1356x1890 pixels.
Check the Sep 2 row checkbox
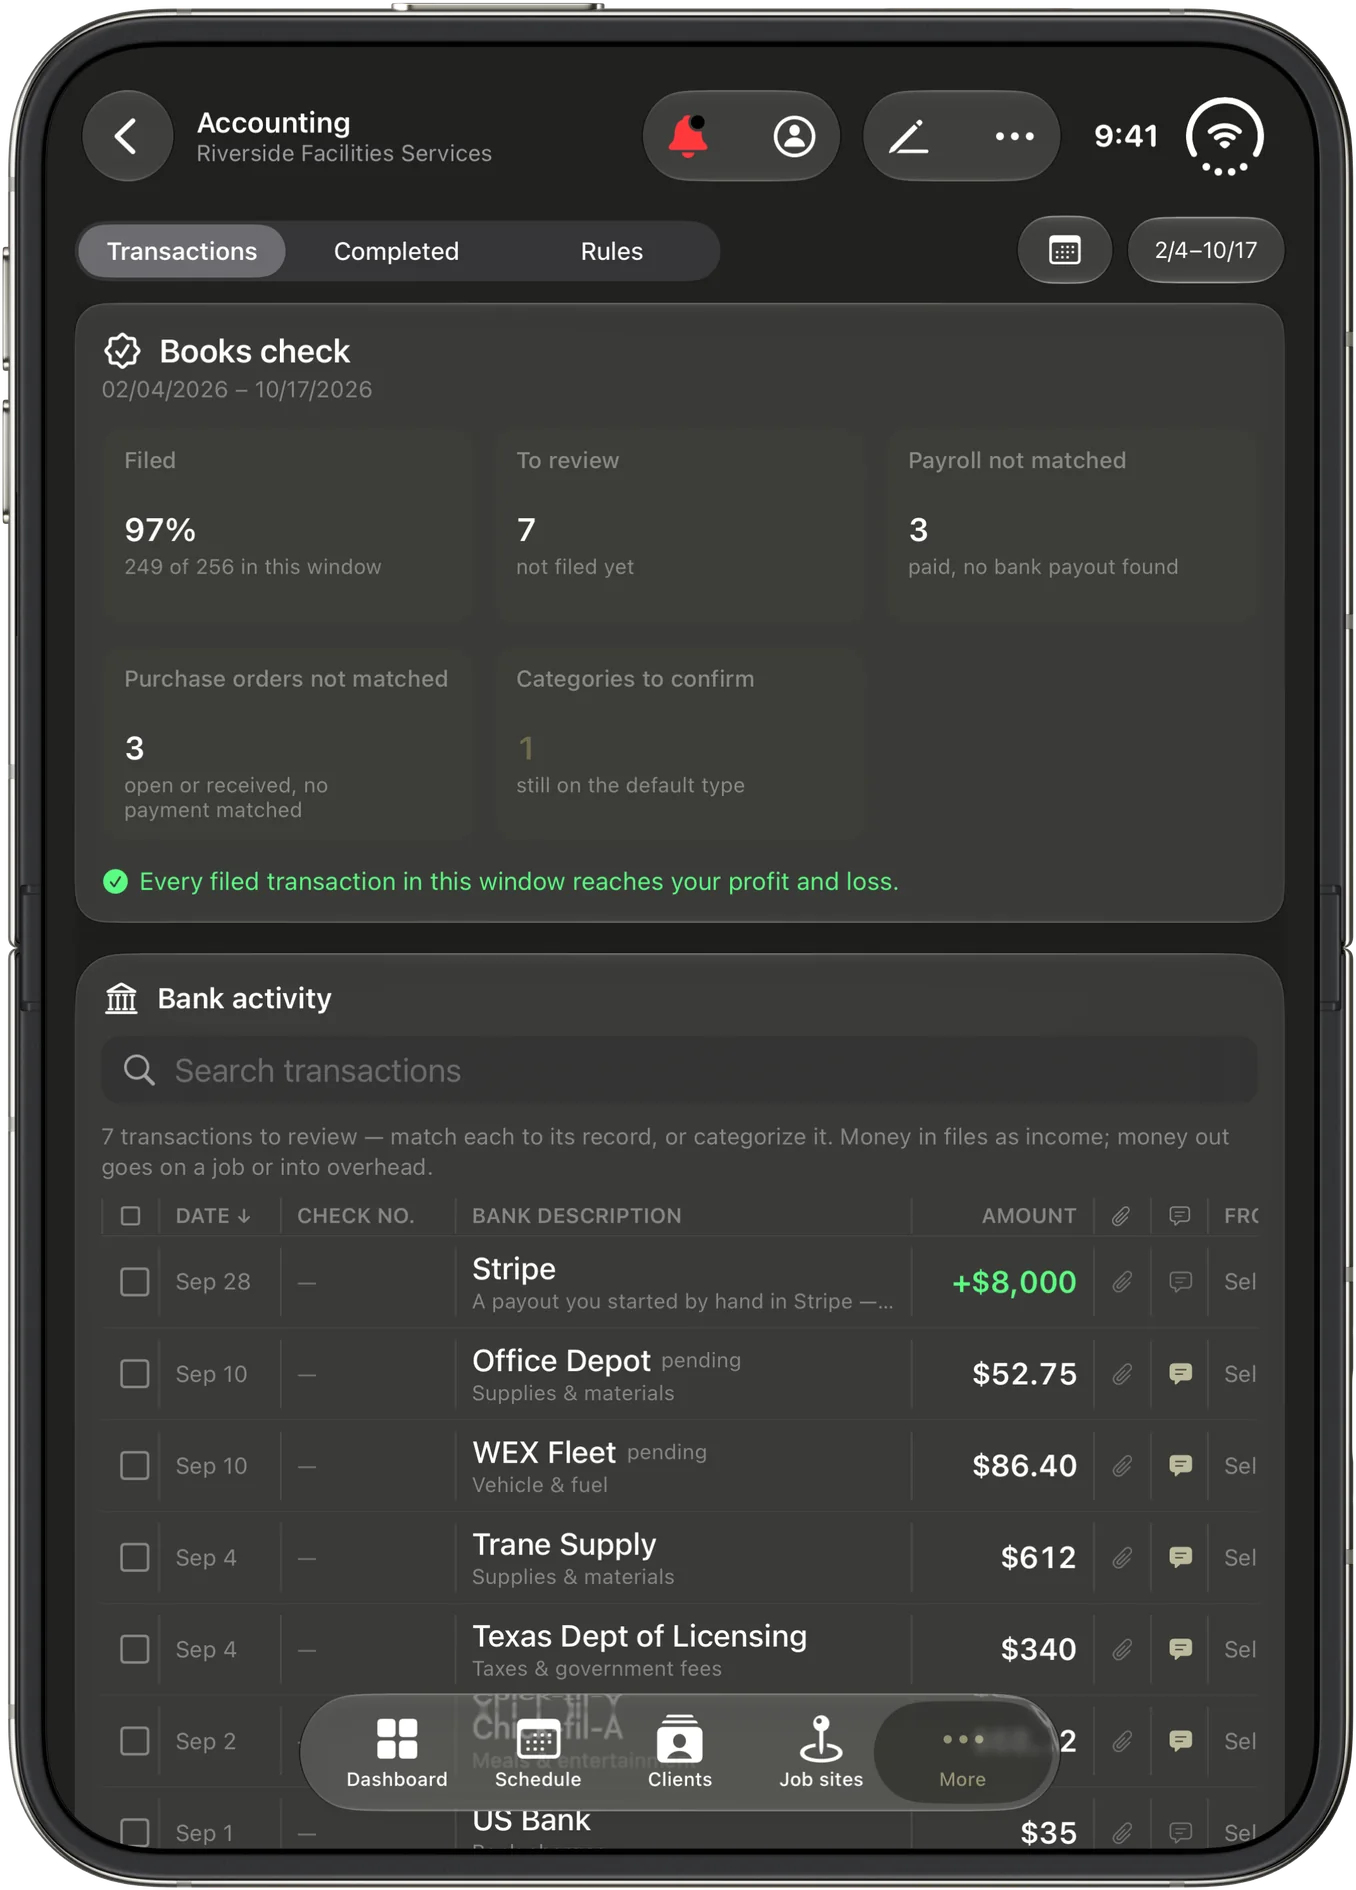click(134, 1742)
